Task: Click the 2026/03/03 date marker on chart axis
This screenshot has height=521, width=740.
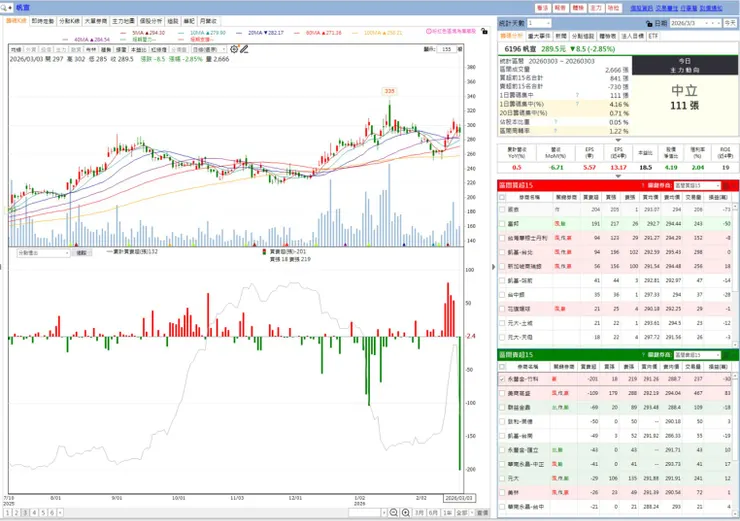Action: point(459,498)
